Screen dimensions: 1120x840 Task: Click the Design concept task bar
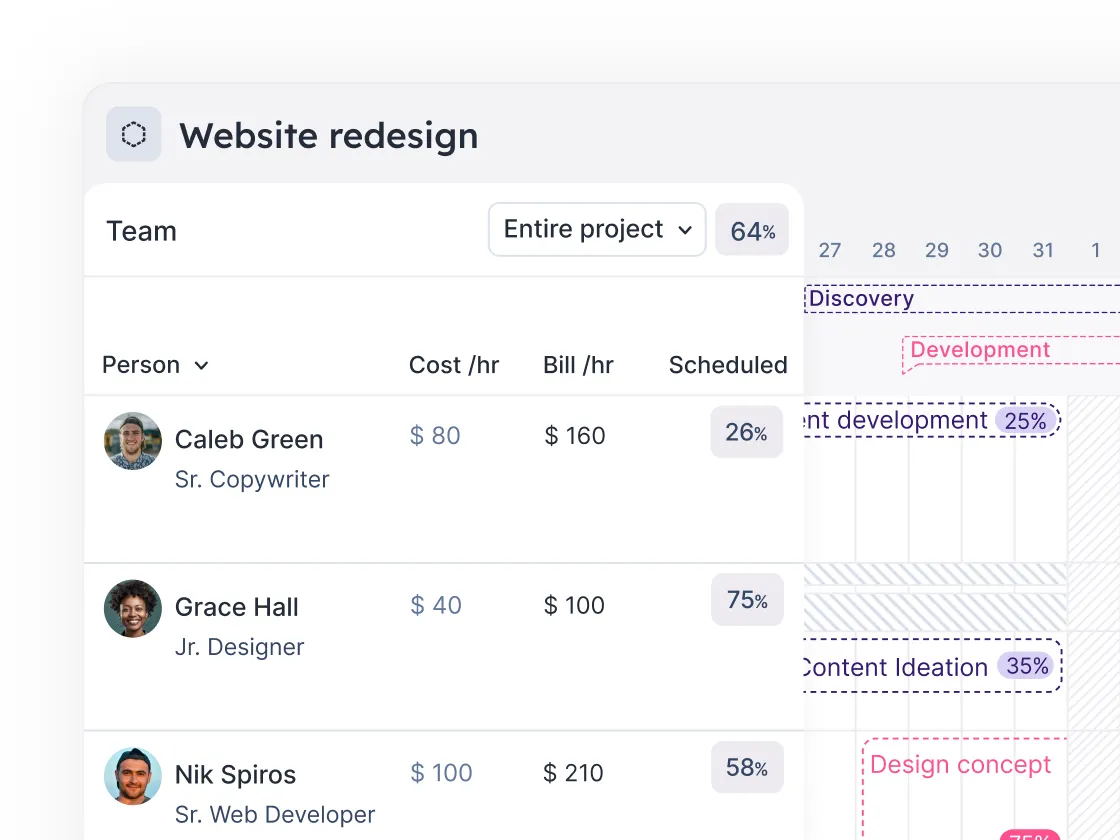(x=960, y=765)
